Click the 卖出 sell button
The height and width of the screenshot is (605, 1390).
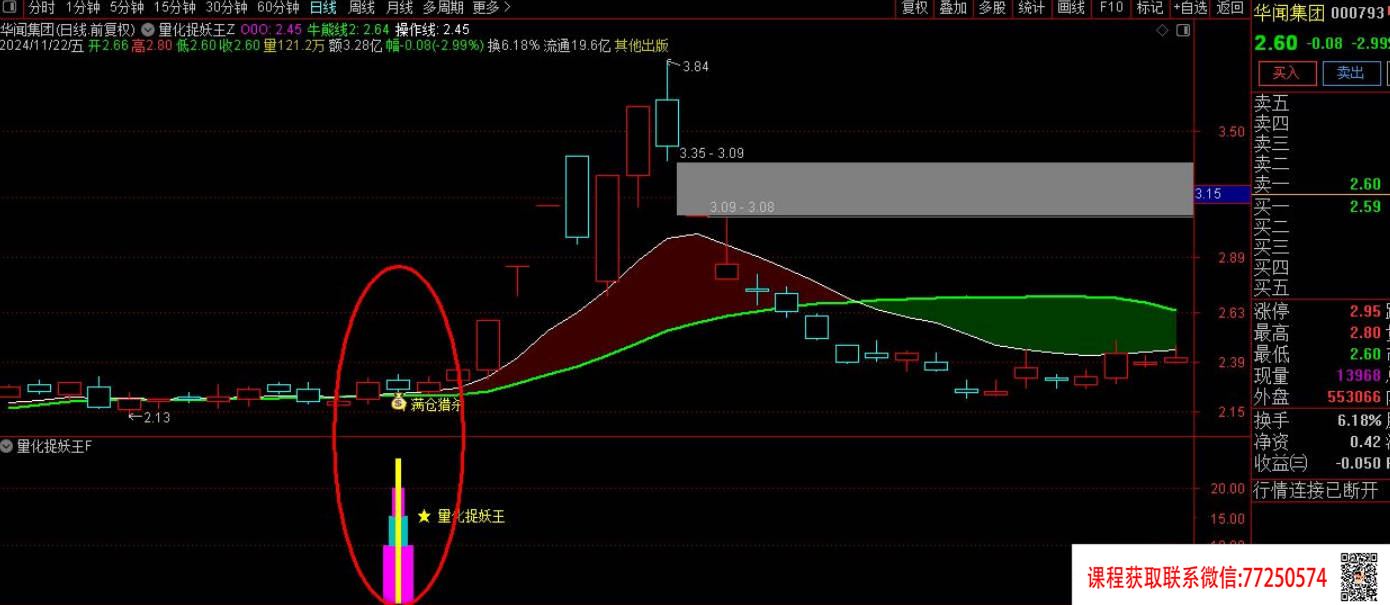pos(1351,73)
